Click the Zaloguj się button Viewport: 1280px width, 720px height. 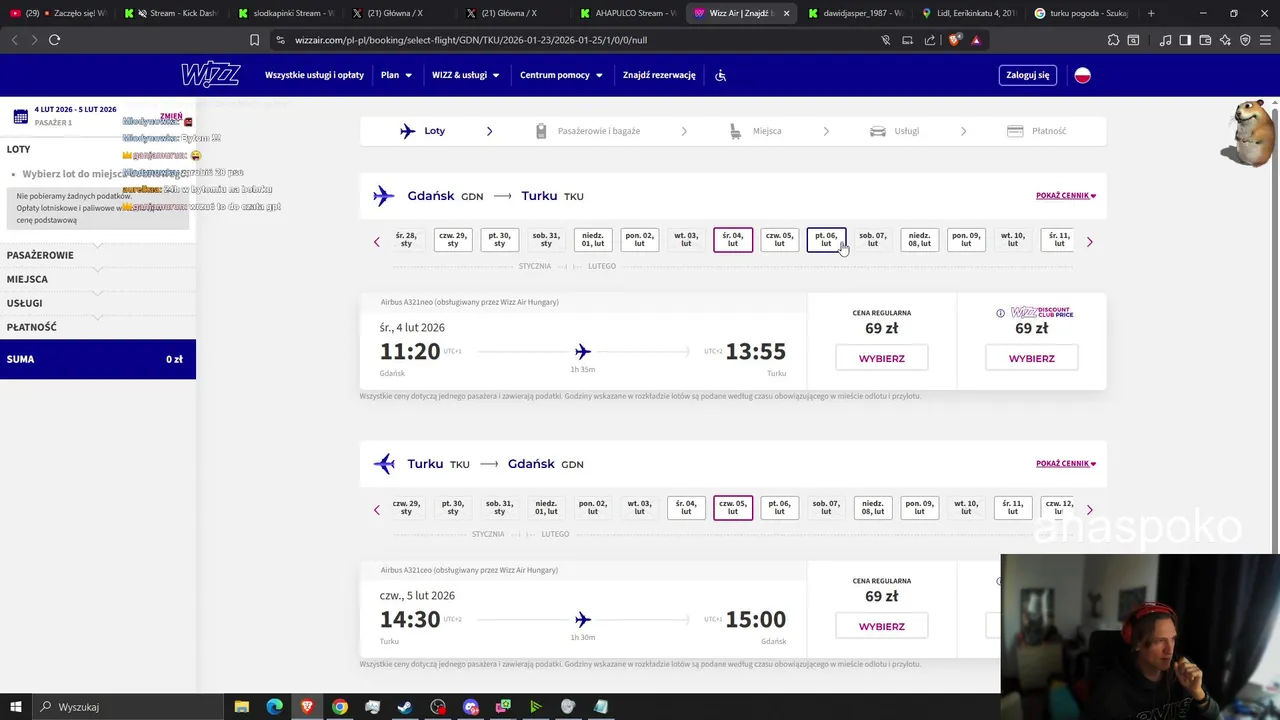click(1028, 75)
